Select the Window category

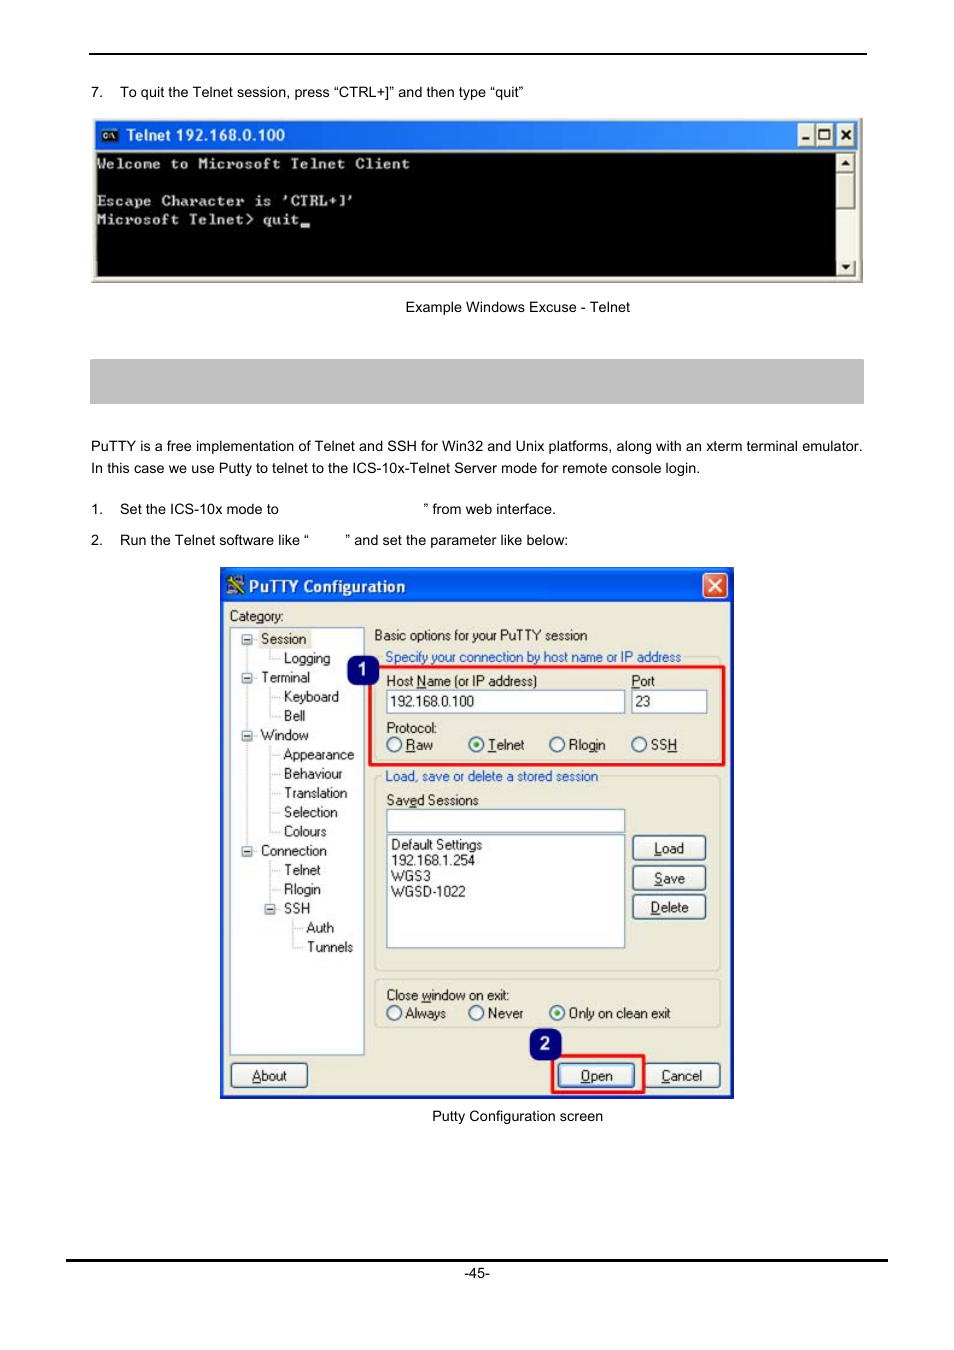pyautogui.click(x=285, y=735)
